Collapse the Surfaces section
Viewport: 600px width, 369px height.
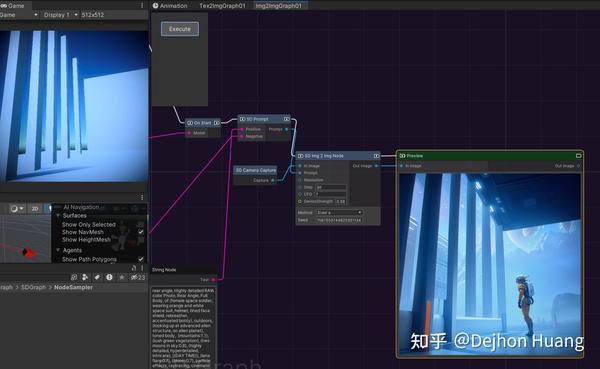[58, 216]
